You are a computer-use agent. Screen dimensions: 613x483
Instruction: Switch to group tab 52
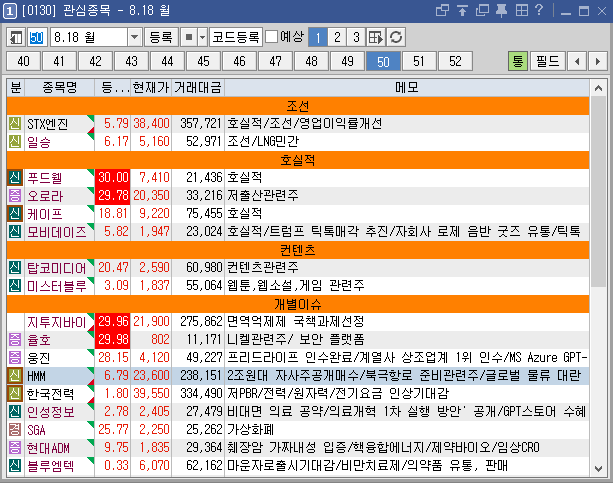pos(455,61)
